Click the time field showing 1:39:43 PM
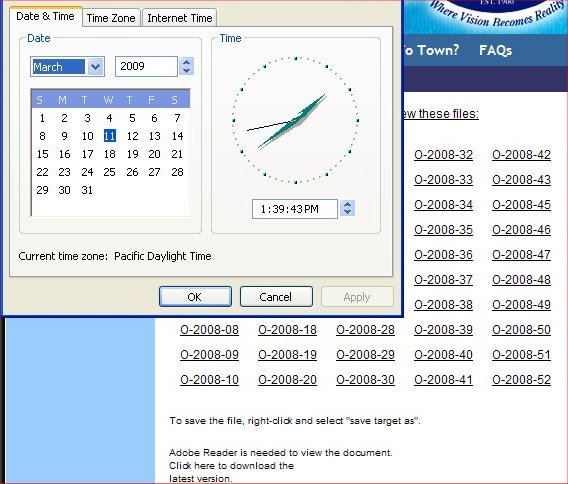568x484 pixels. 295,209
